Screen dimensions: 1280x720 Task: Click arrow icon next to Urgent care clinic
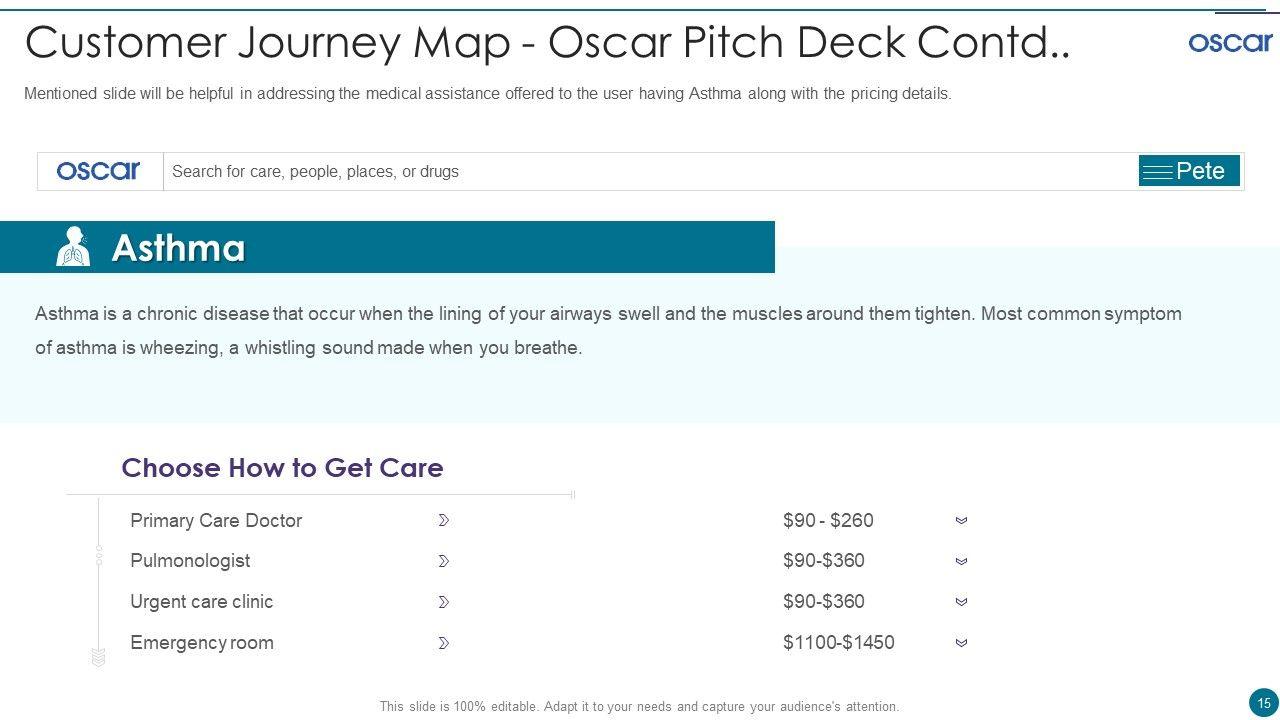point(443,602)
